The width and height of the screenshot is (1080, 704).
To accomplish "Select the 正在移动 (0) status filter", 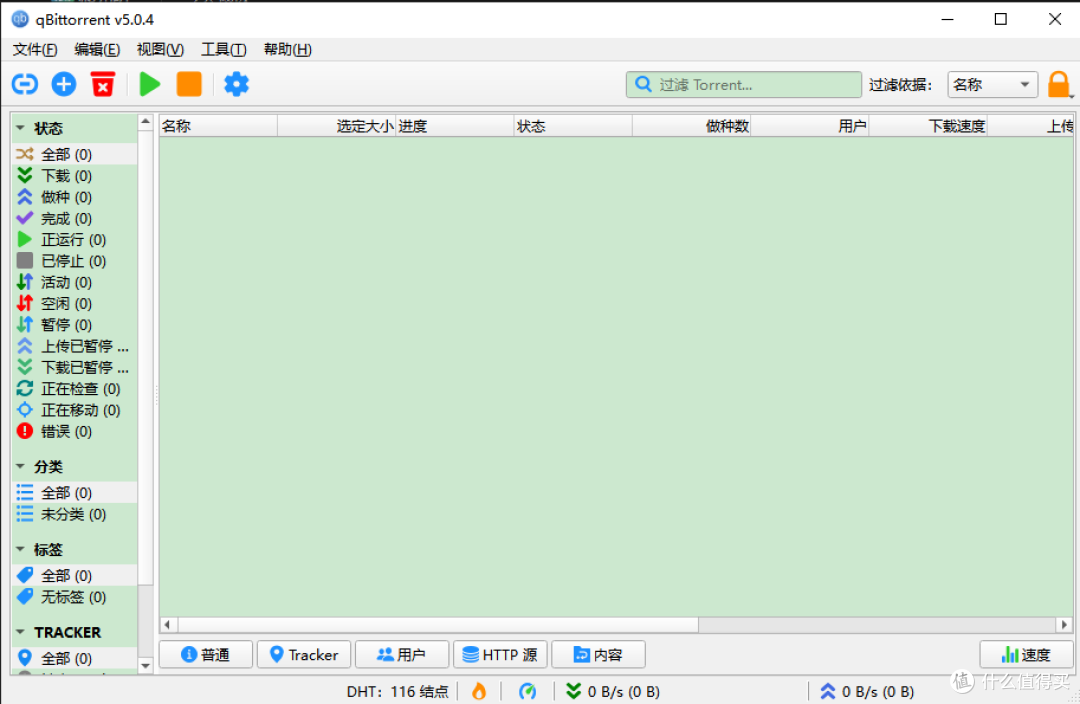I will 75,410.
